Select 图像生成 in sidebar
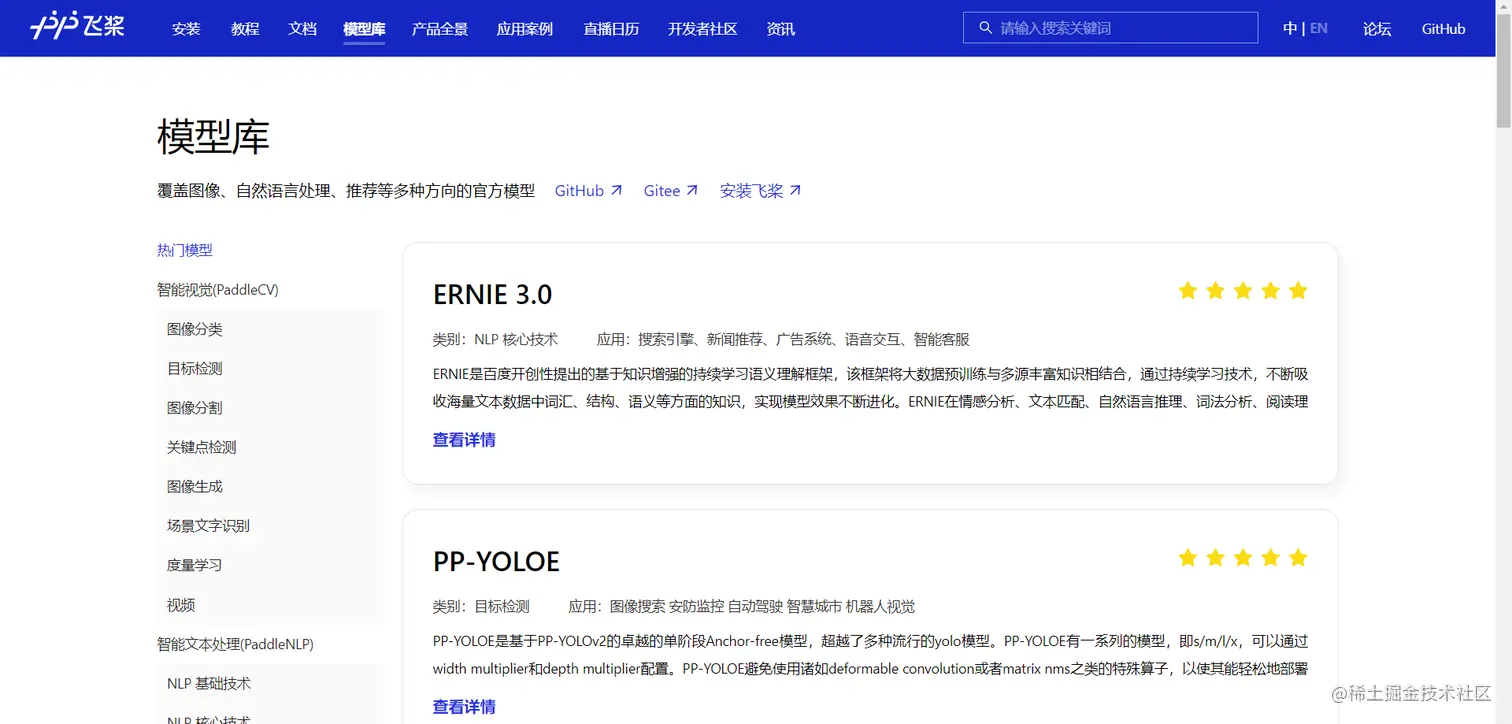The image size is (1512, 724). pyautogui.click(x=195, y=486)
